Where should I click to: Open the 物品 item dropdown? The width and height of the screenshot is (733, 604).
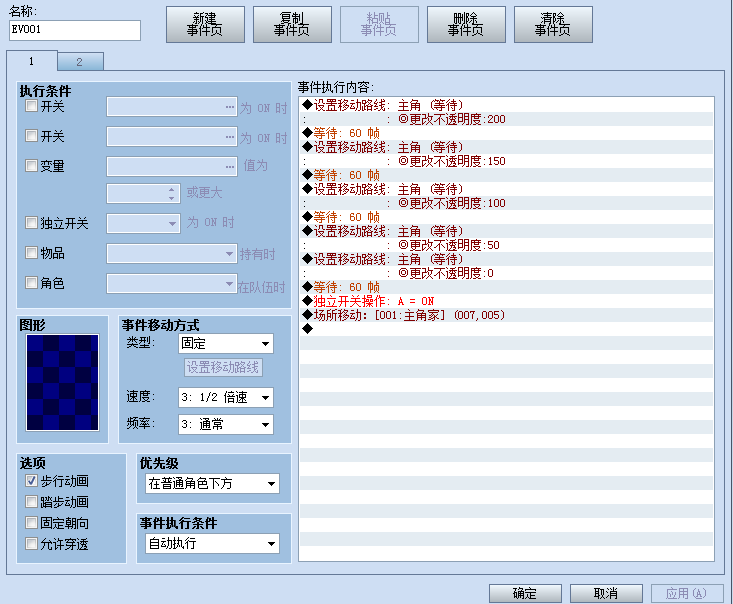[172, 253]
